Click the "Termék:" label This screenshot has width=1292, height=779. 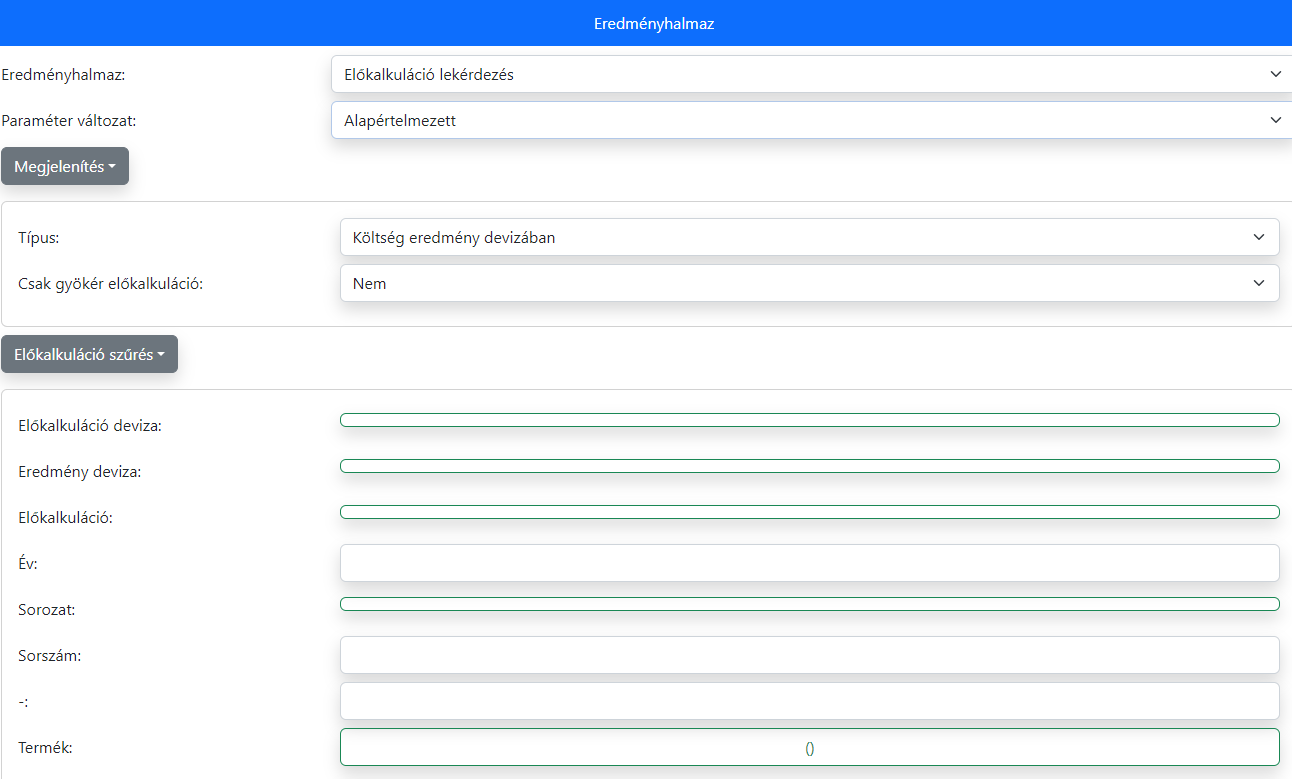tap(46, 747)
